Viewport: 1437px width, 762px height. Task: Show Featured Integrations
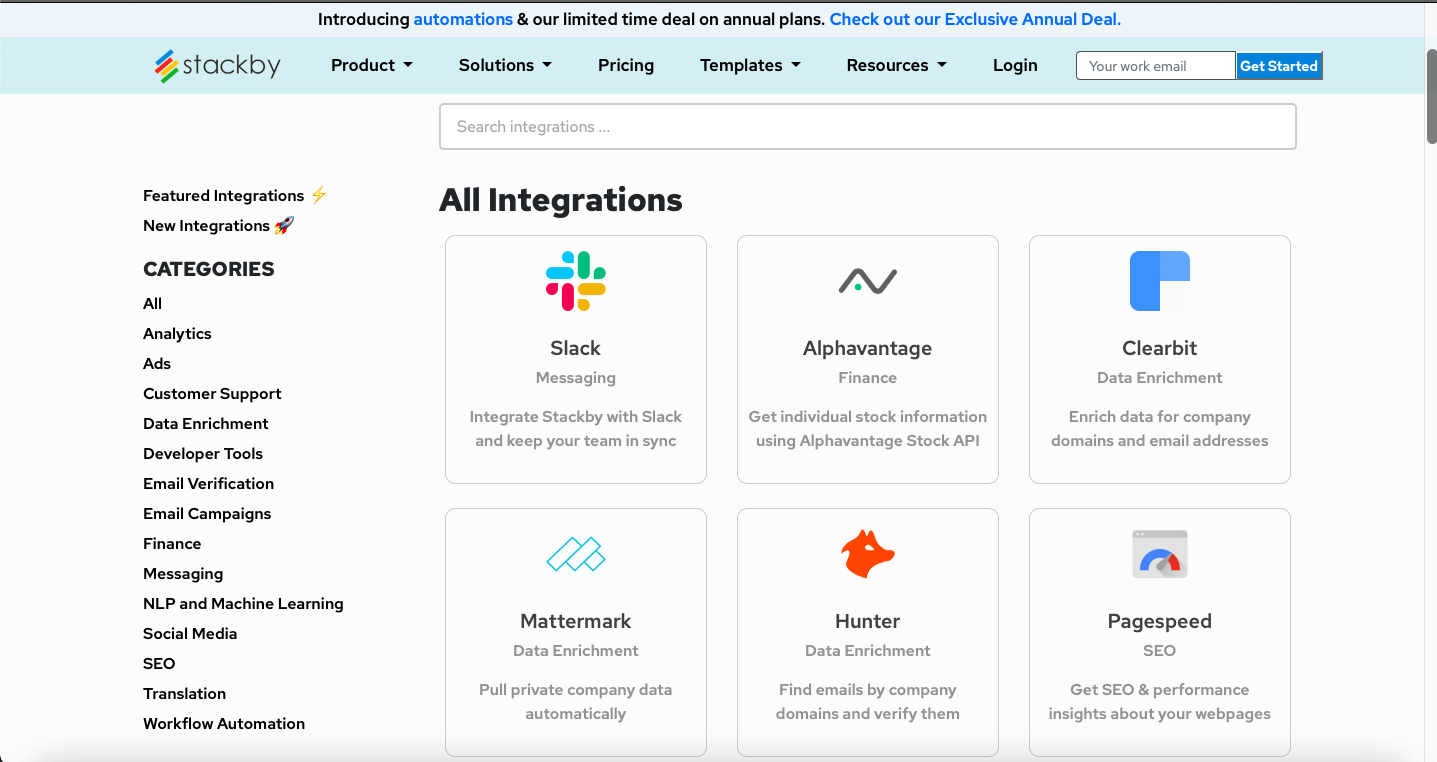coord(235,196)
